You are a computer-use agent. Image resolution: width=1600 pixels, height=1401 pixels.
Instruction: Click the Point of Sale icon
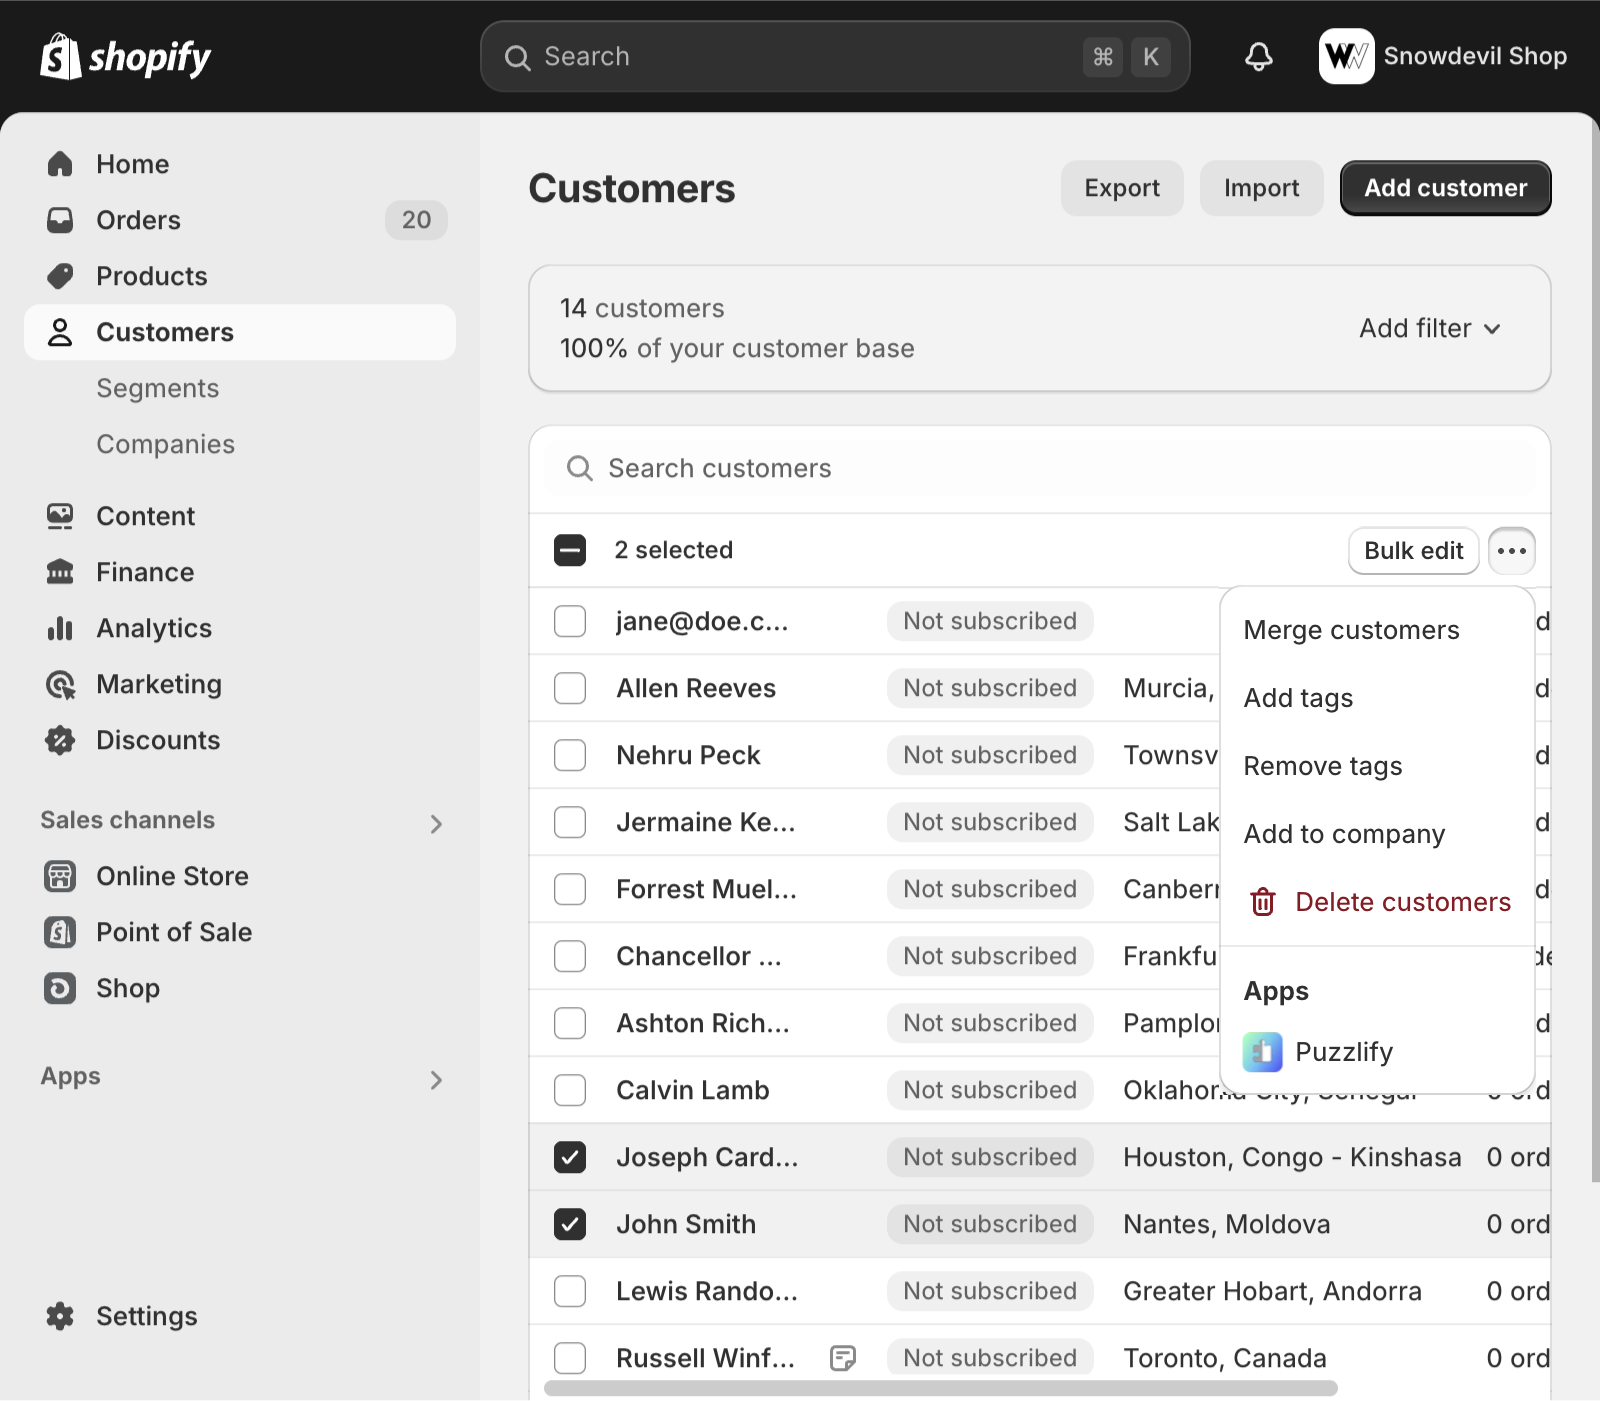coord(60,932)
